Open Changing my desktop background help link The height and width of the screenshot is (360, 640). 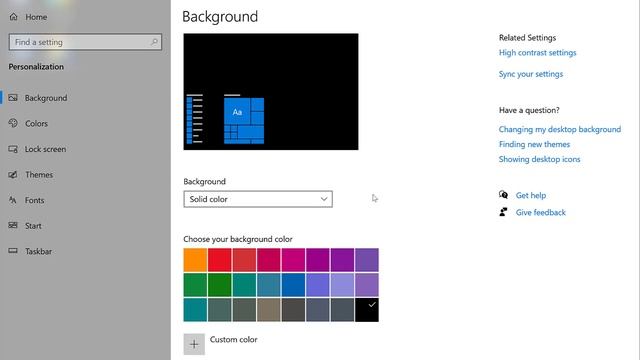pos(560,129)
